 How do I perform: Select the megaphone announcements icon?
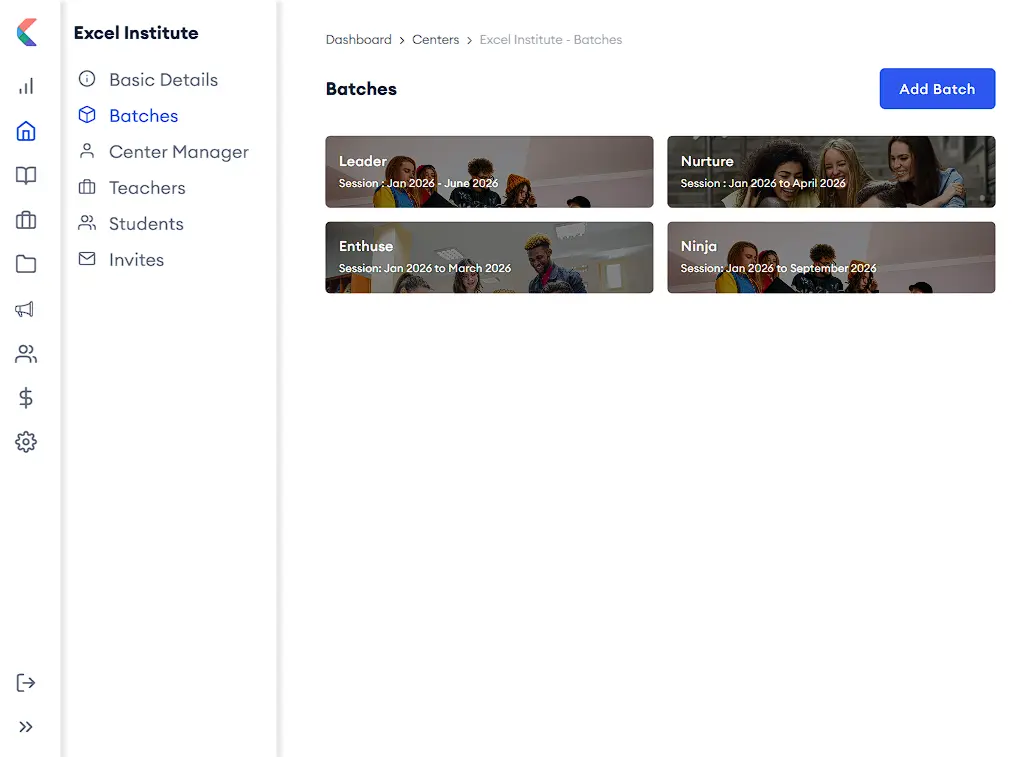26,309
